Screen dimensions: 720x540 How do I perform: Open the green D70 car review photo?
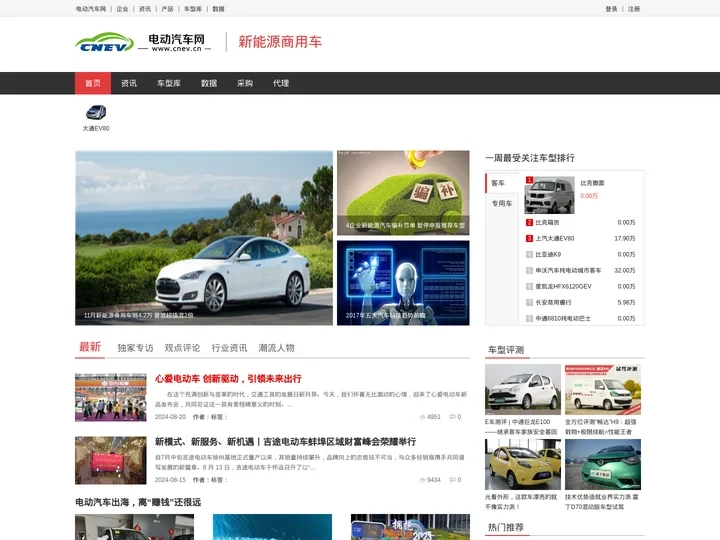603,464
